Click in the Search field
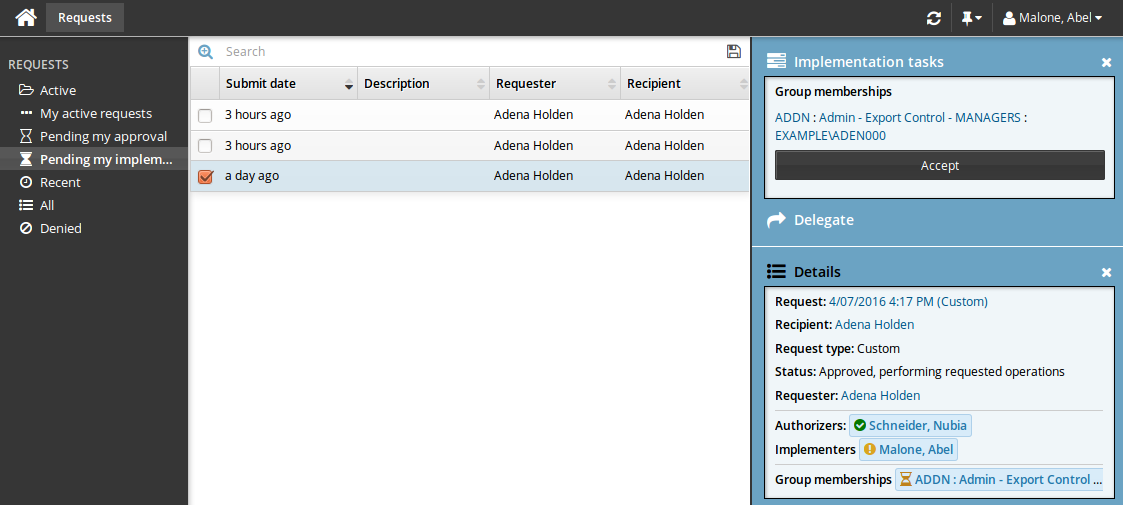Screen dimensions: 1123x505 pyautogui.click(x=470, y=52)
